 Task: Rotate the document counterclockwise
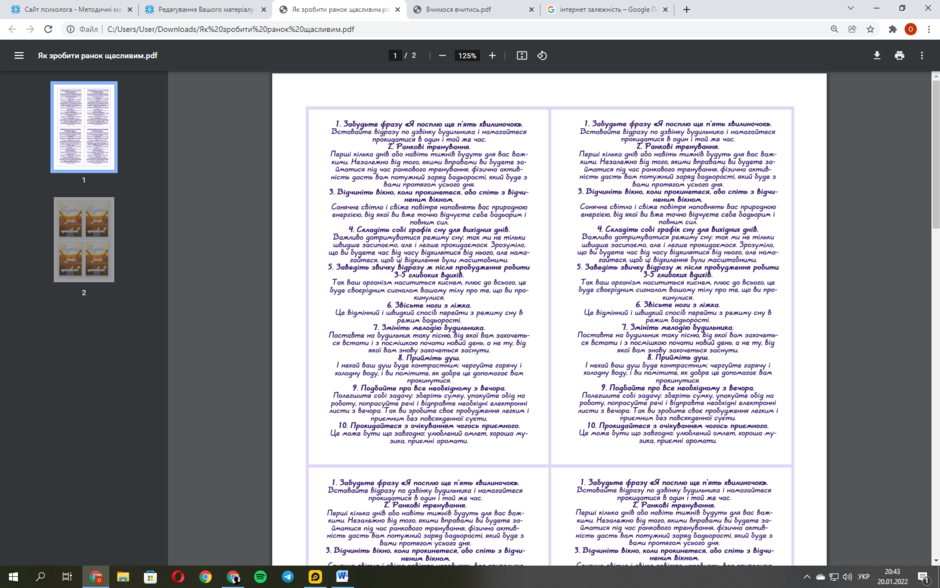542,55
